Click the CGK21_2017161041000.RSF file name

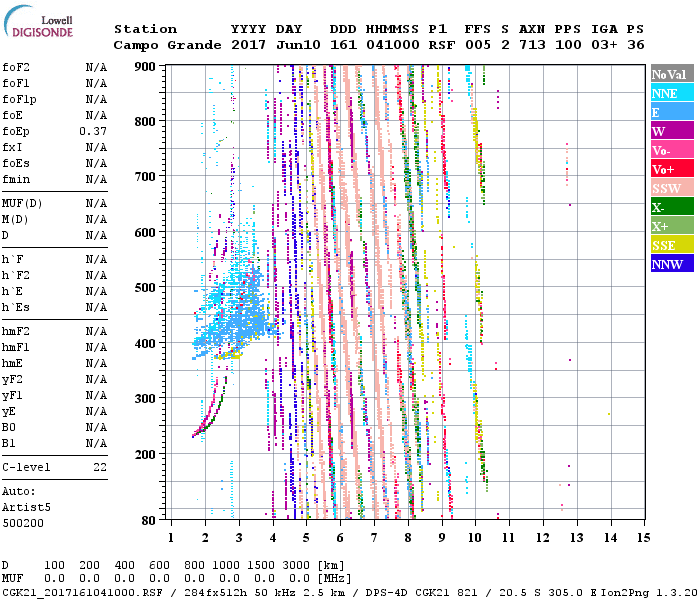[x=82, y=593]
